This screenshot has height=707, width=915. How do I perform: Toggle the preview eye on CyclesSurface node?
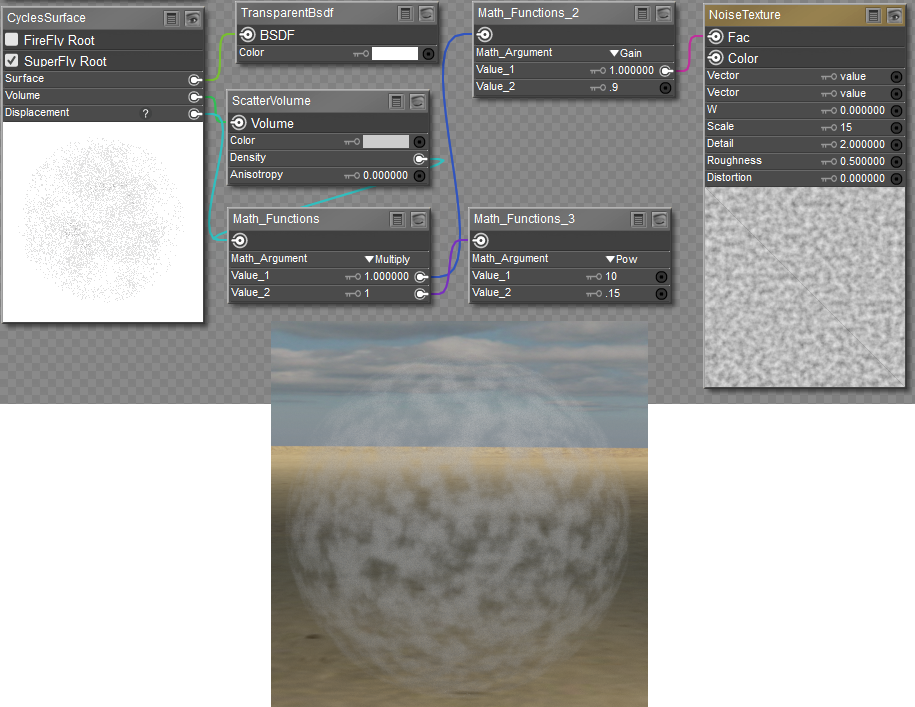(x=193, y=18)
